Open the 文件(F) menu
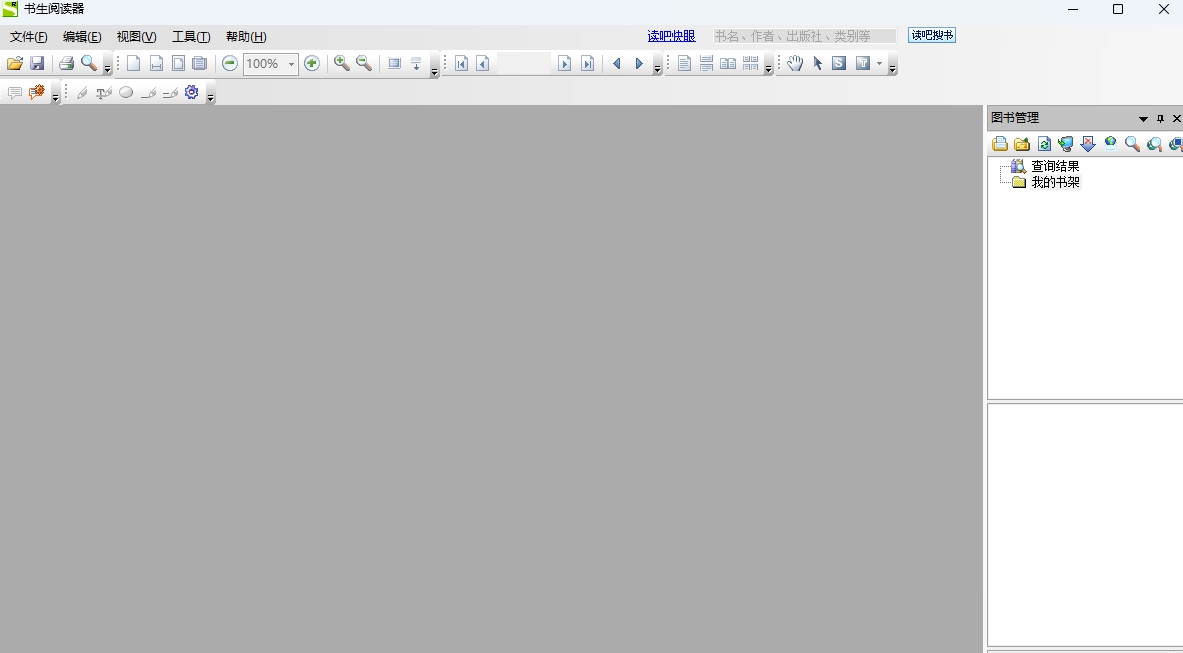 click(28, 36)
